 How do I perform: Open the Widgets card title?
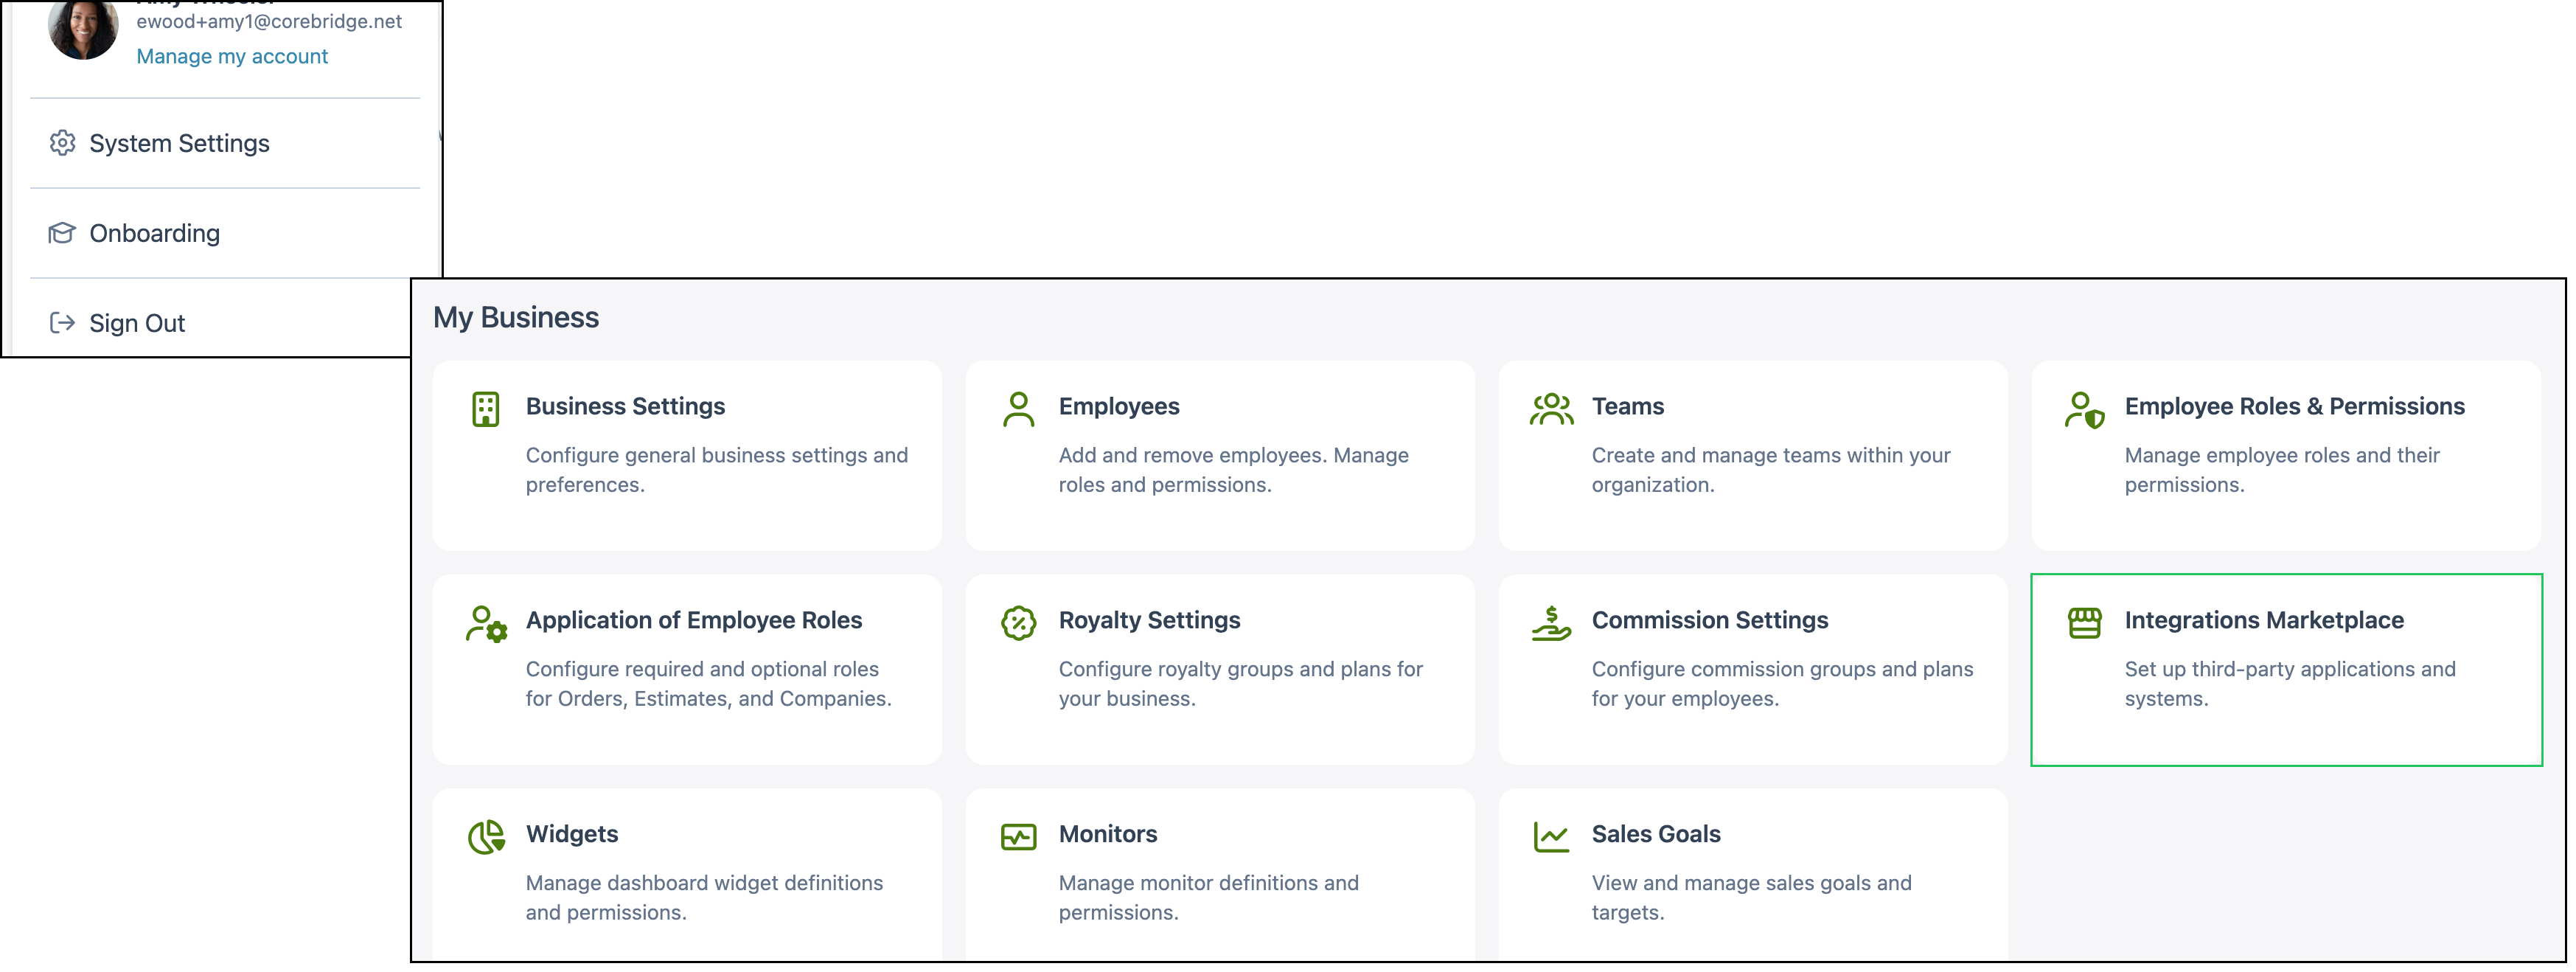click(x=572, y=834)
